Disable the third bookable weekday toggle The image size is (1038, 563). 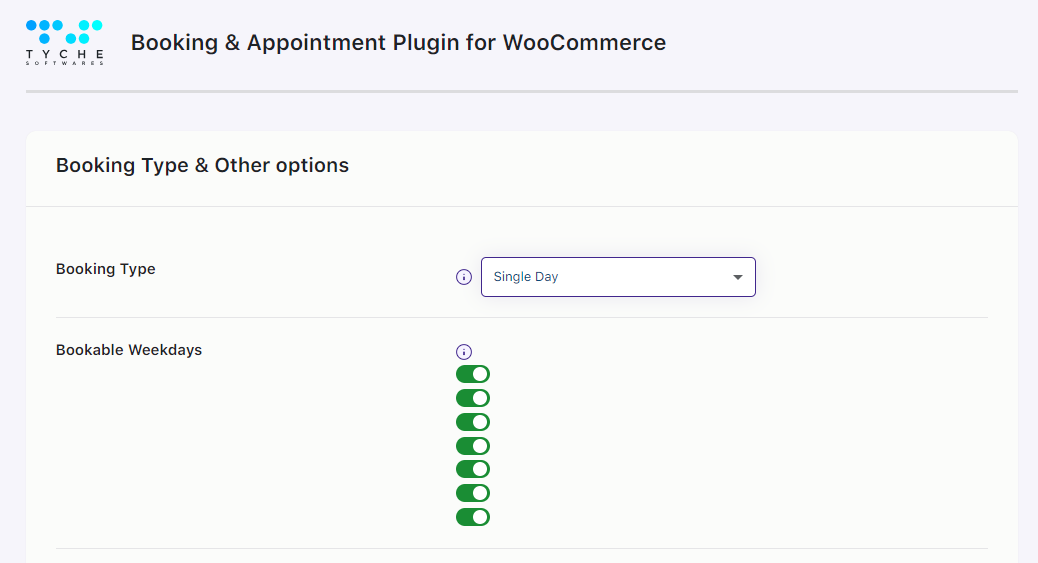click(x=473, y=422)
